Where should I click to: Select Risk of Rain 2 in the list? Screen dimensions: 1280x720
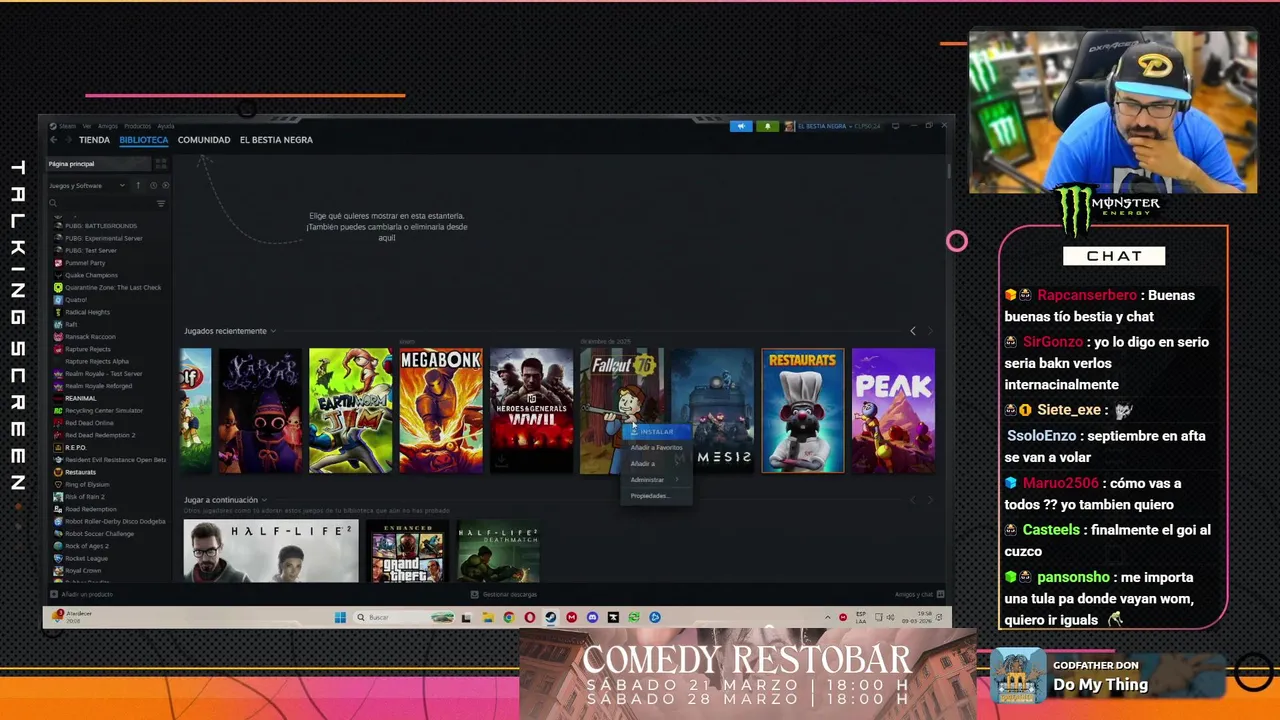(84, 496)
